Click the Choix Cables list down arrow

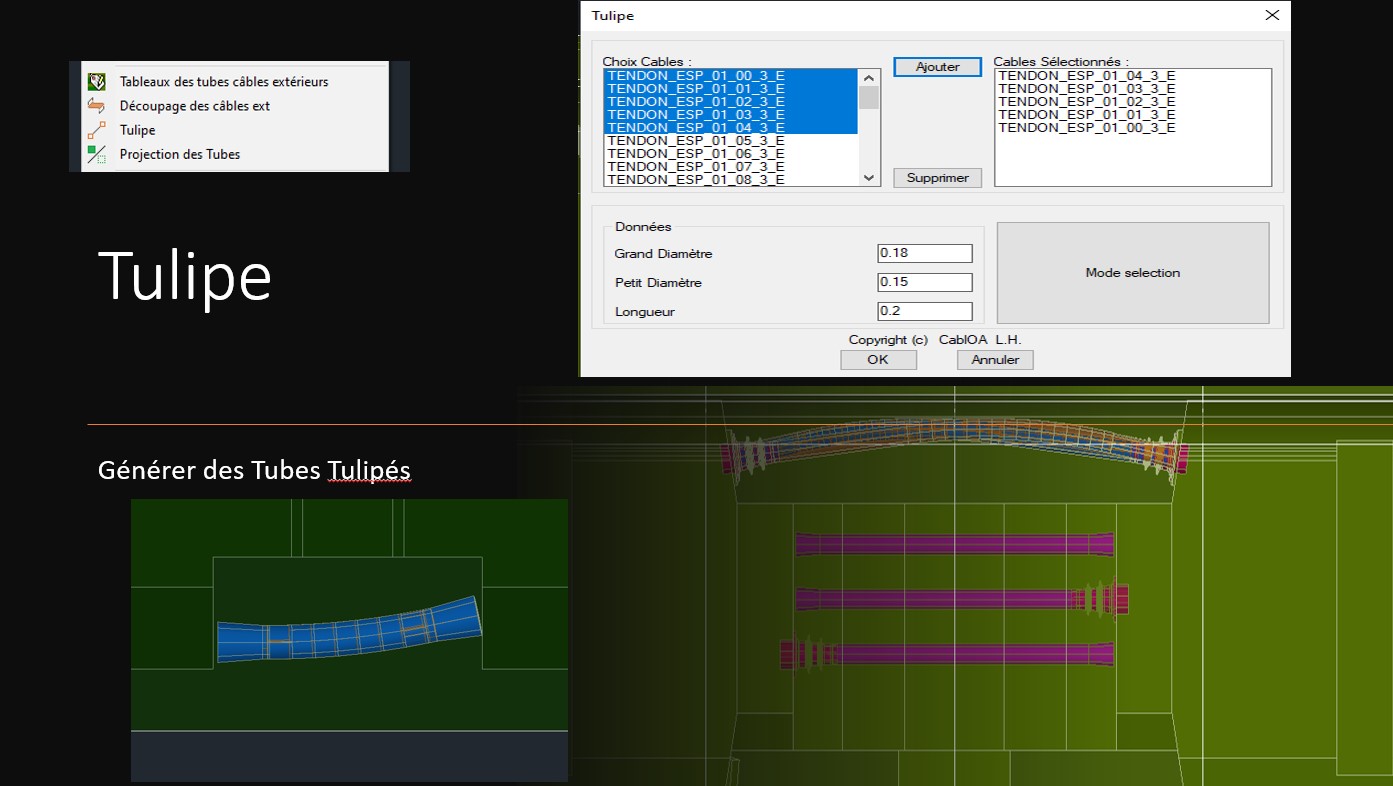click(869, 176)
